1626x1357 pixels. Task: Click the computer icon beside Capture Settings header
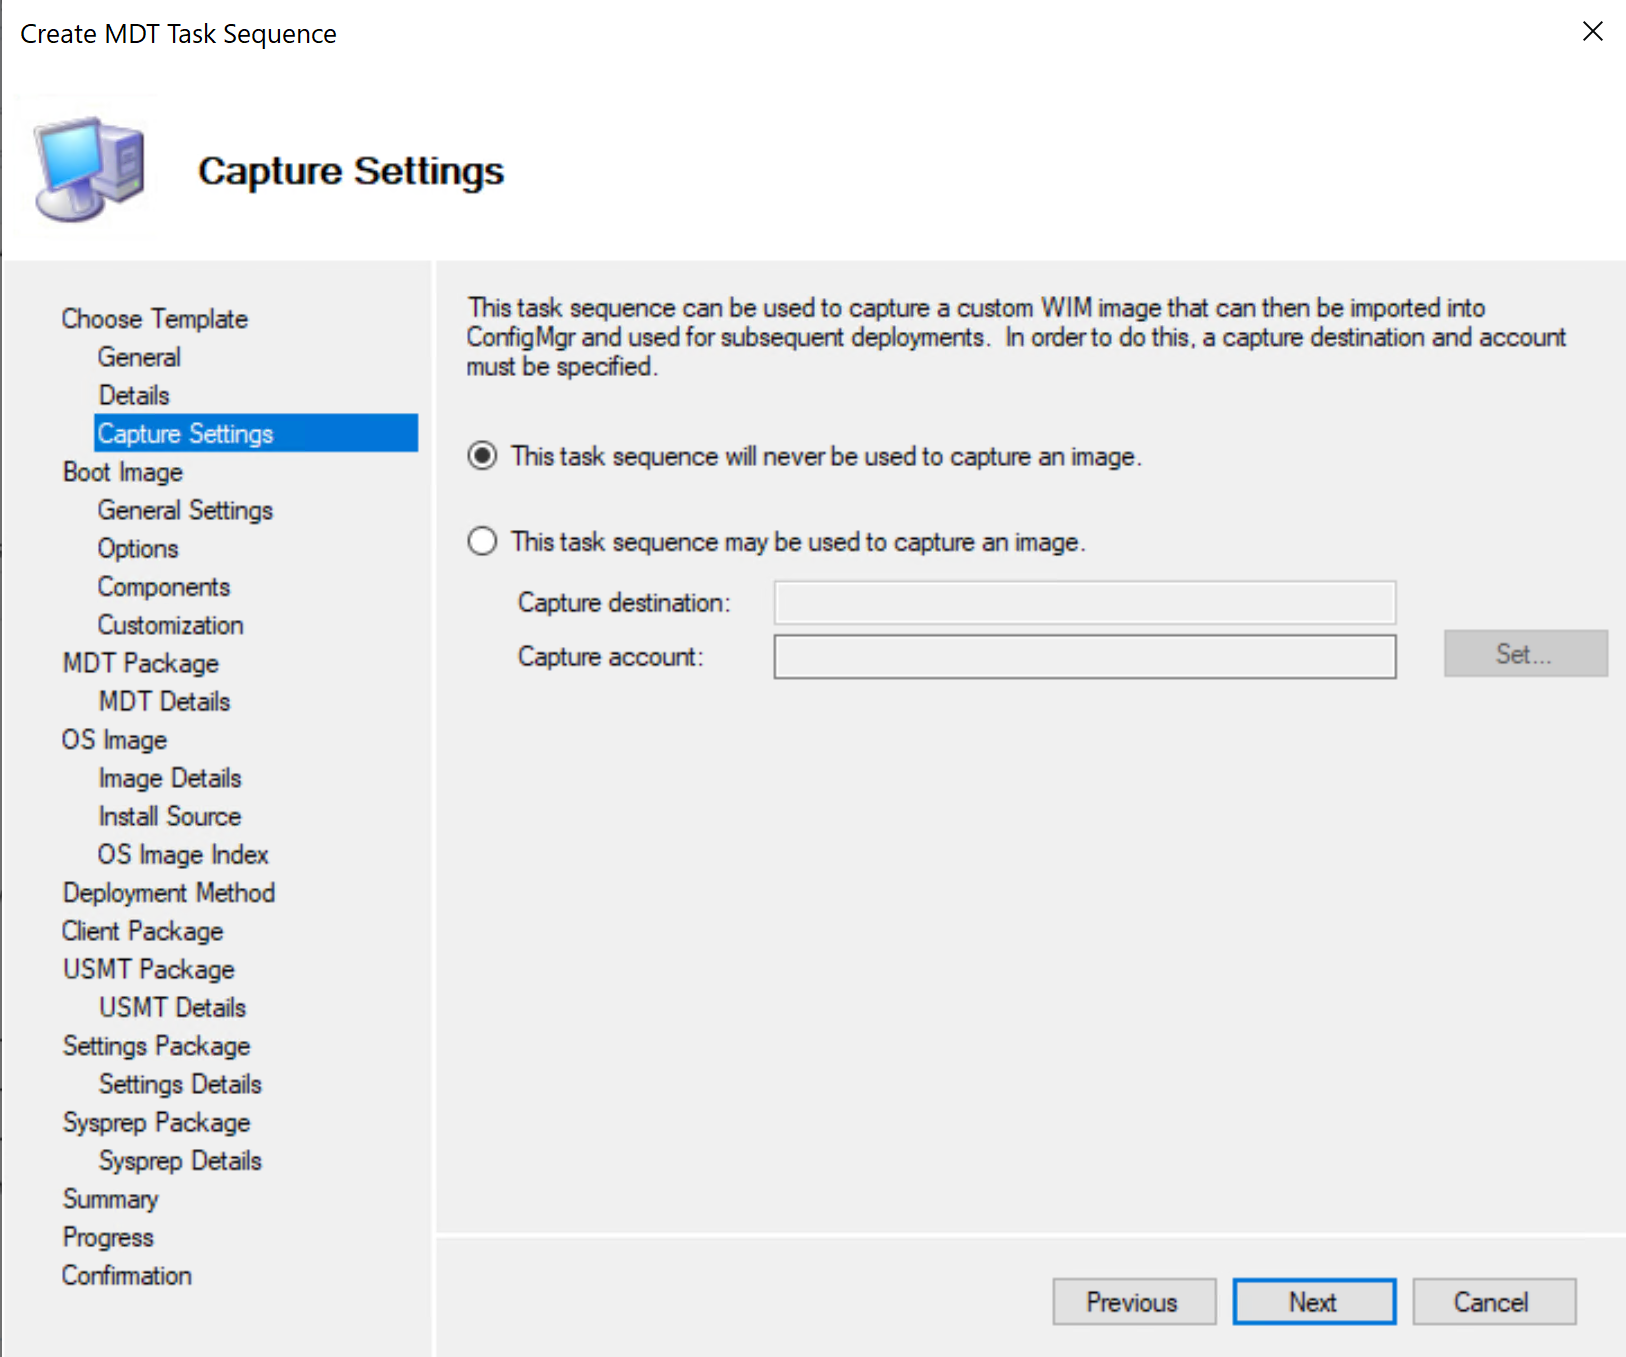click(86, 166)
